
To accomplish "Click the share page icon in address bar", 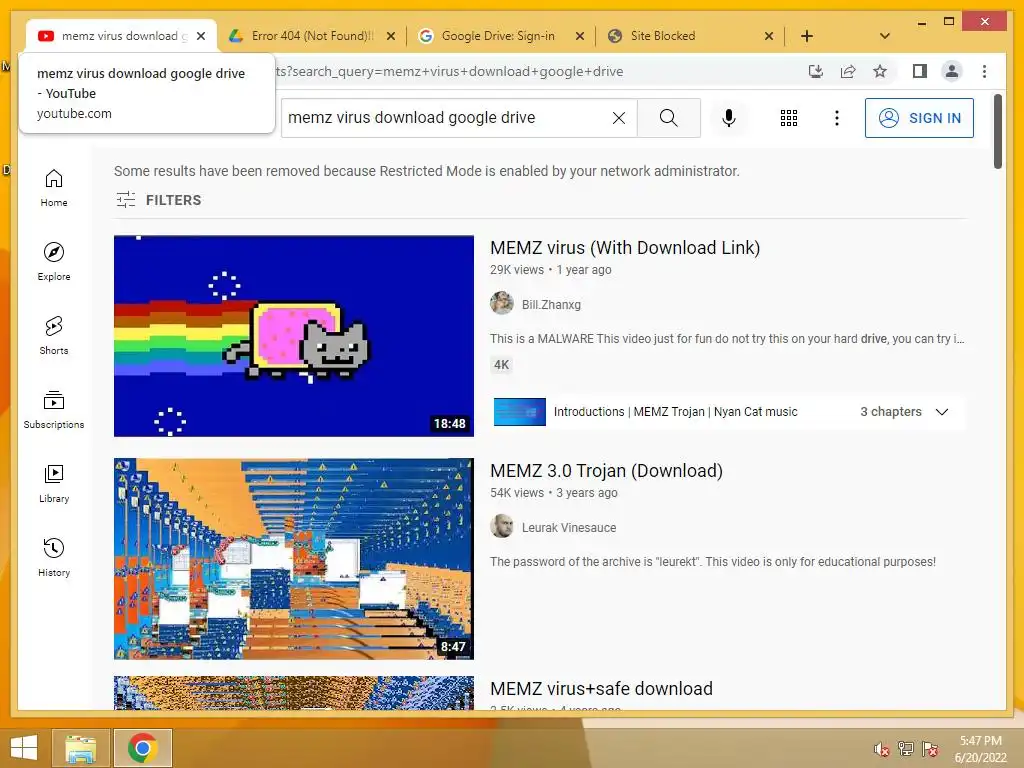I will click(x=848, y=71).
